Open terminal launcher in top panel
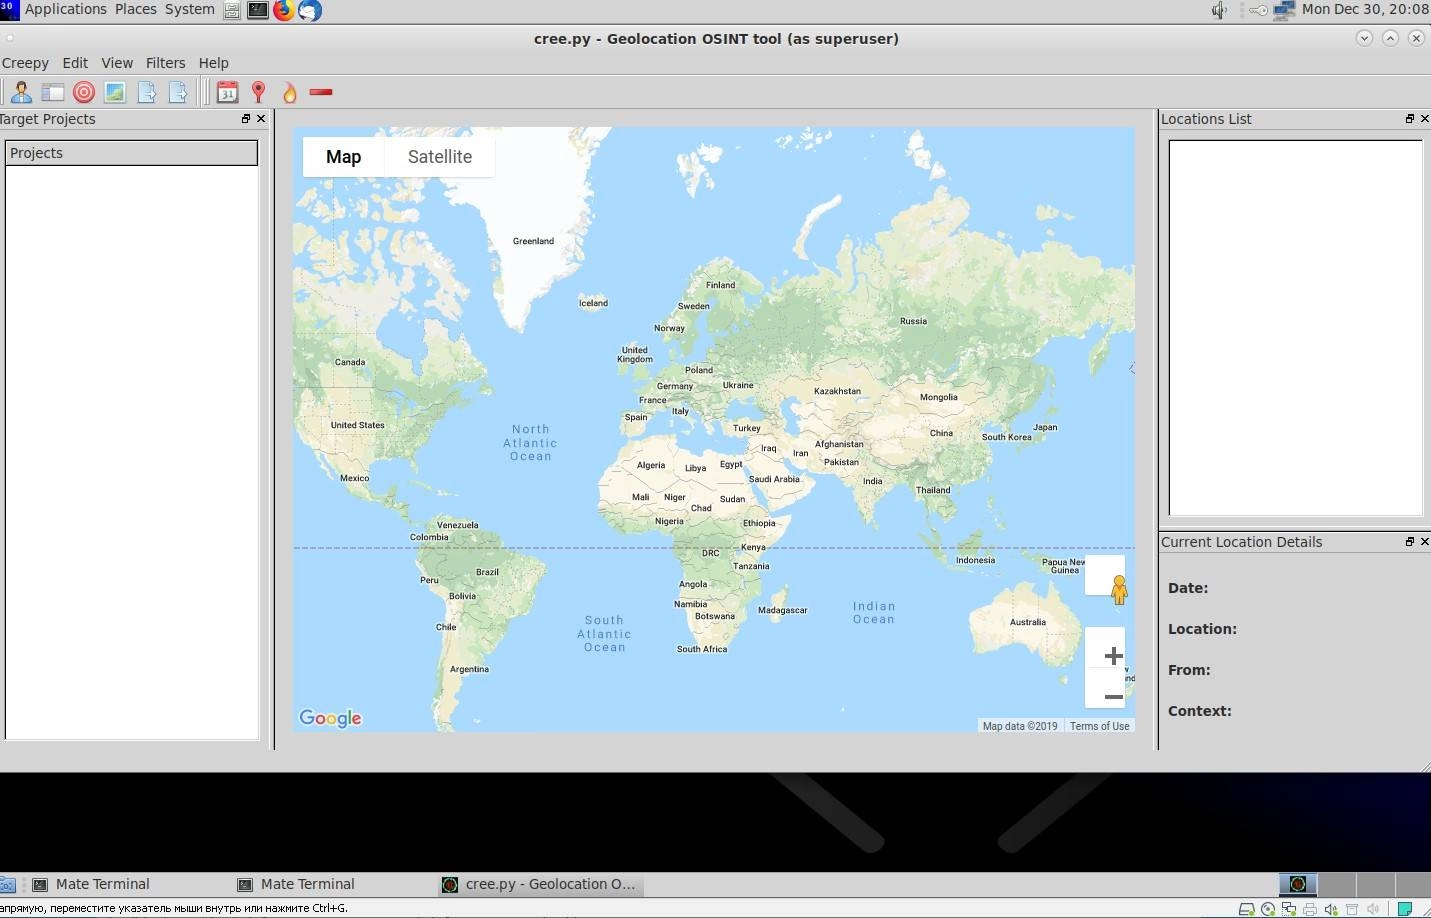 click(x=258, y=11)
